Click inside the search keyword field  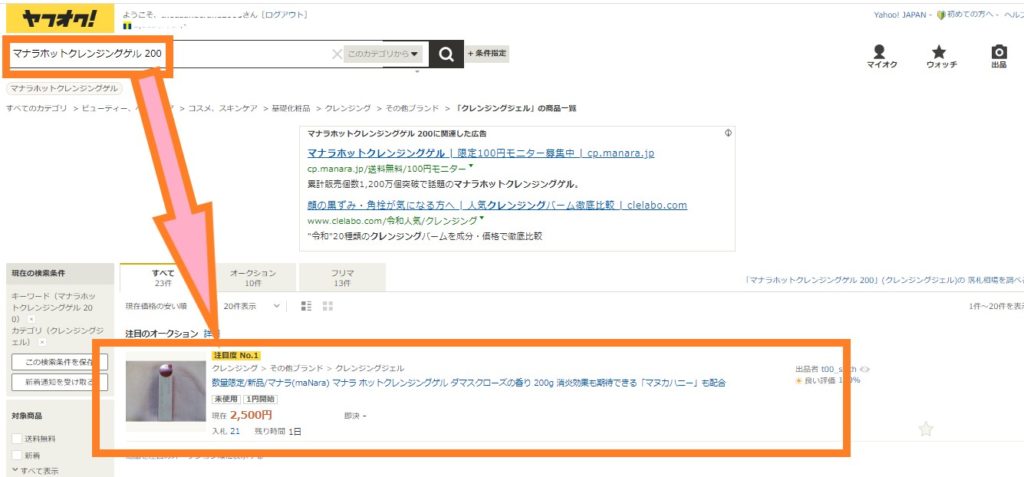click(170, 54)
